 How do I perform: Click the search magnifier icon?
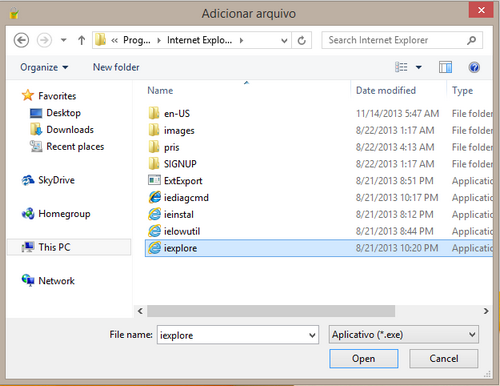pos(471,40)
